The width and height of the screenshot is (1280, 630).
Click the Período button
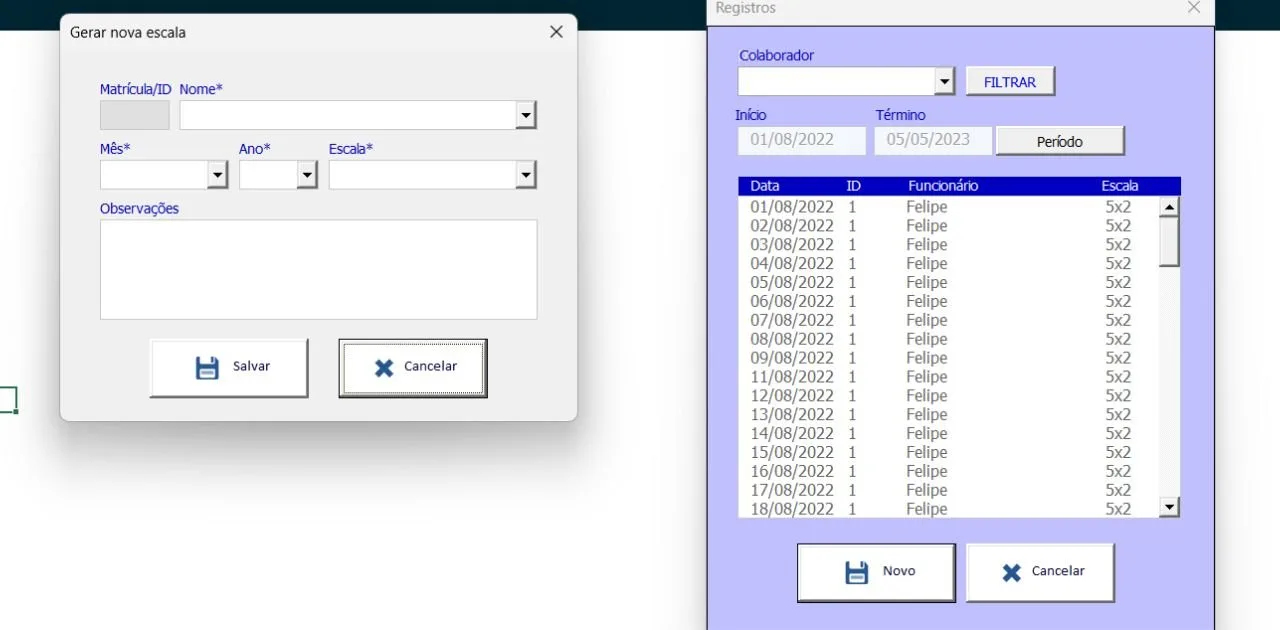1060,141
